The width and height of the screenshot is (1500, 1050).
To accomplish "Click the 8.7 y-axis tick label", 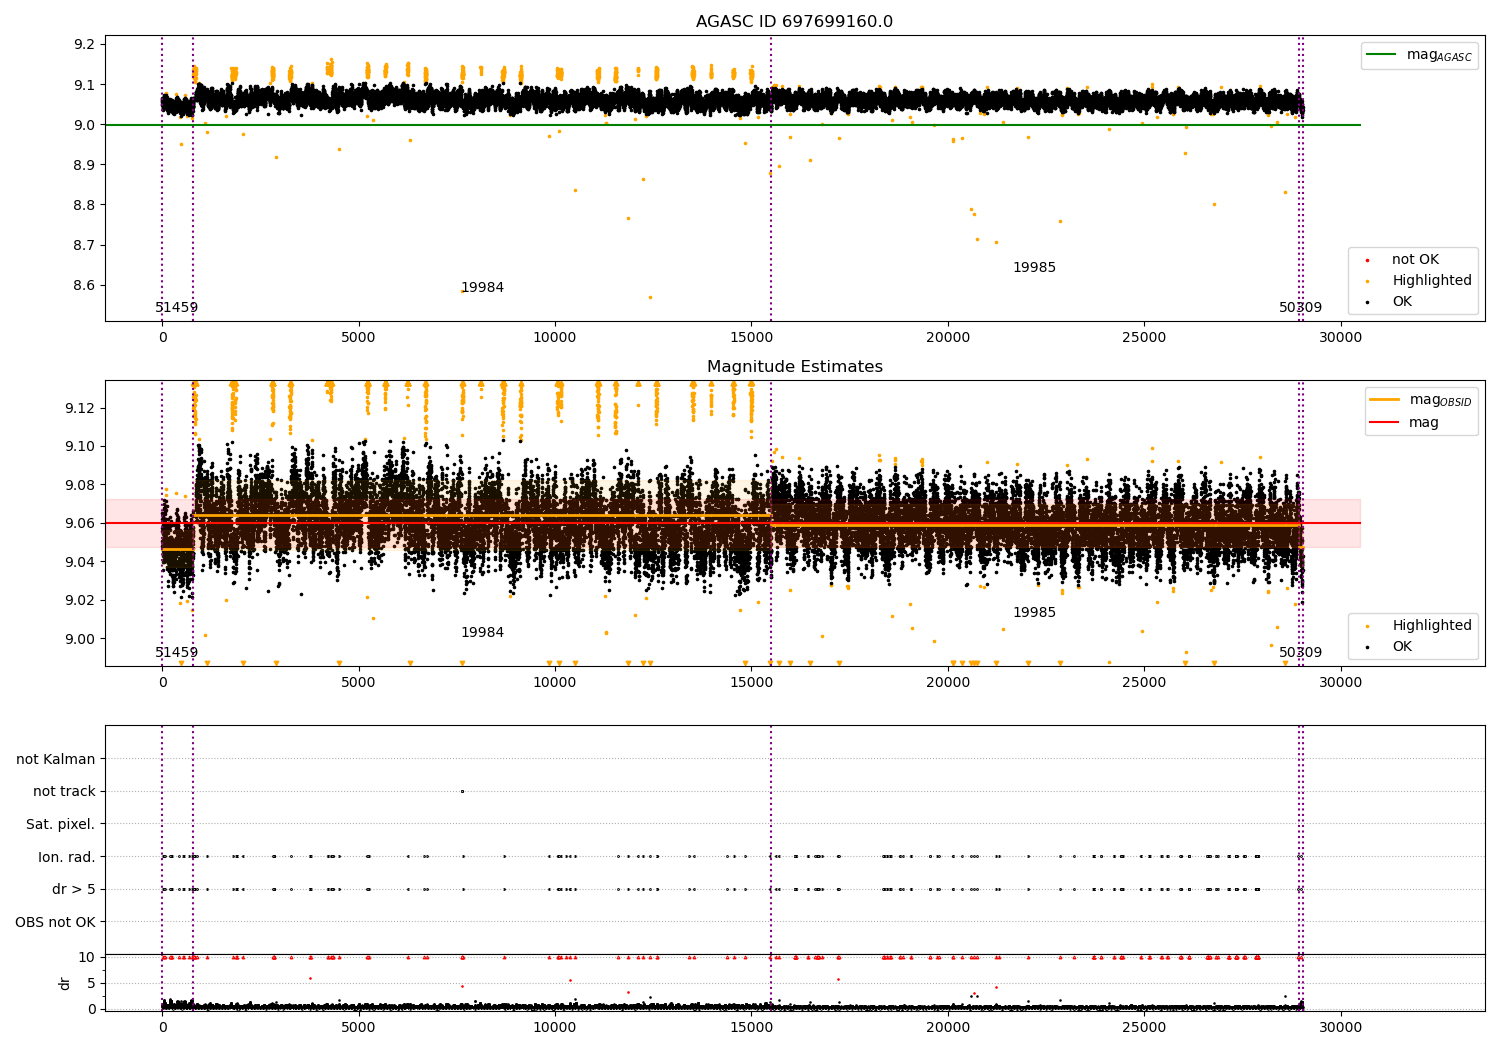I will tap(84, 246).
